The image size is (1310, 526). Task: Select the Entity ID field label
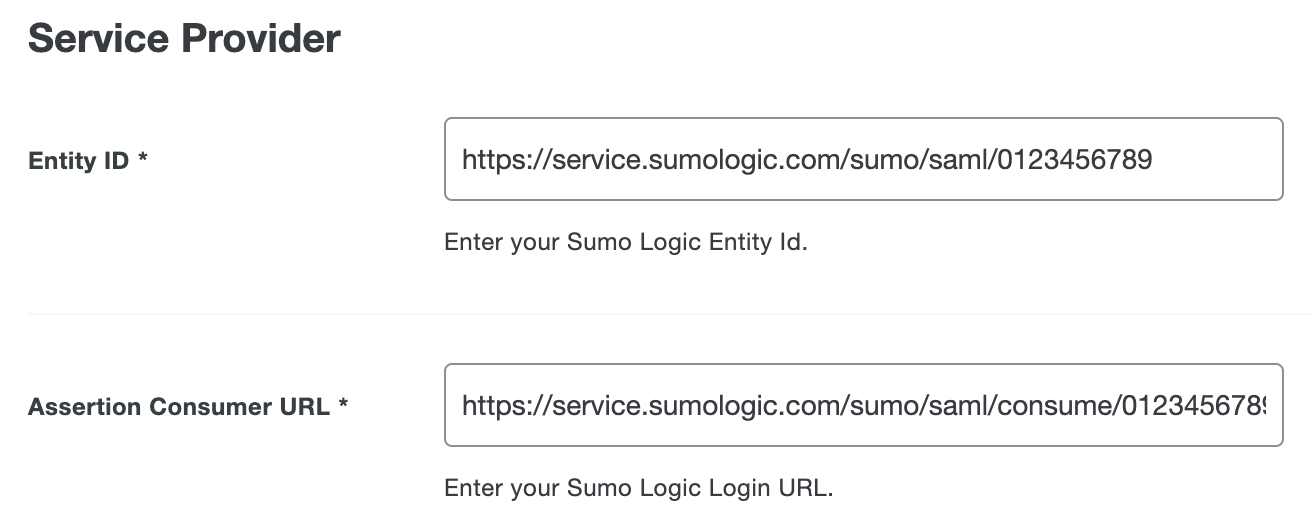tap(79, 160)
